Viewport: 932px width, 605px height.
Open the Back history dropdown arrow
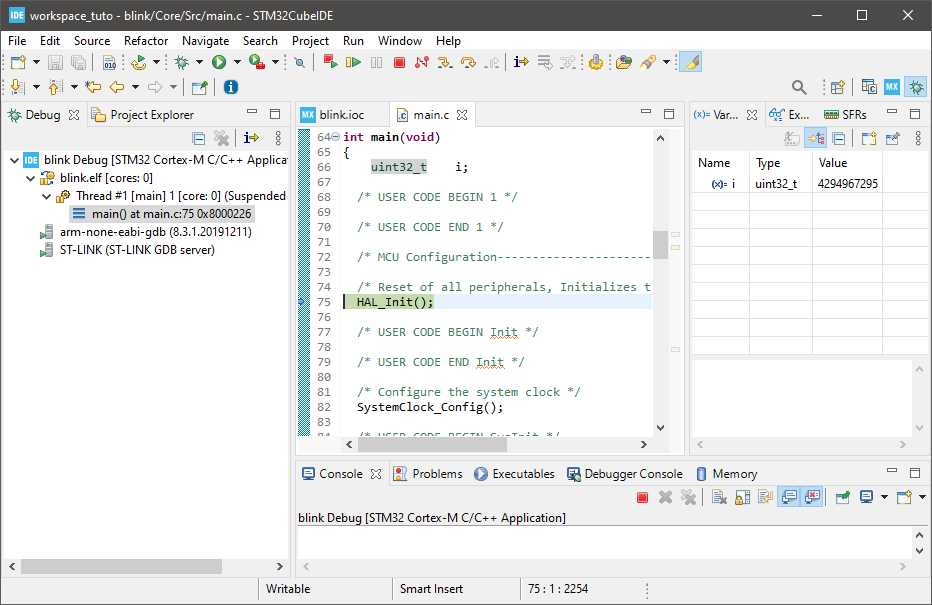pyautogui.click(x=136, y=87)
